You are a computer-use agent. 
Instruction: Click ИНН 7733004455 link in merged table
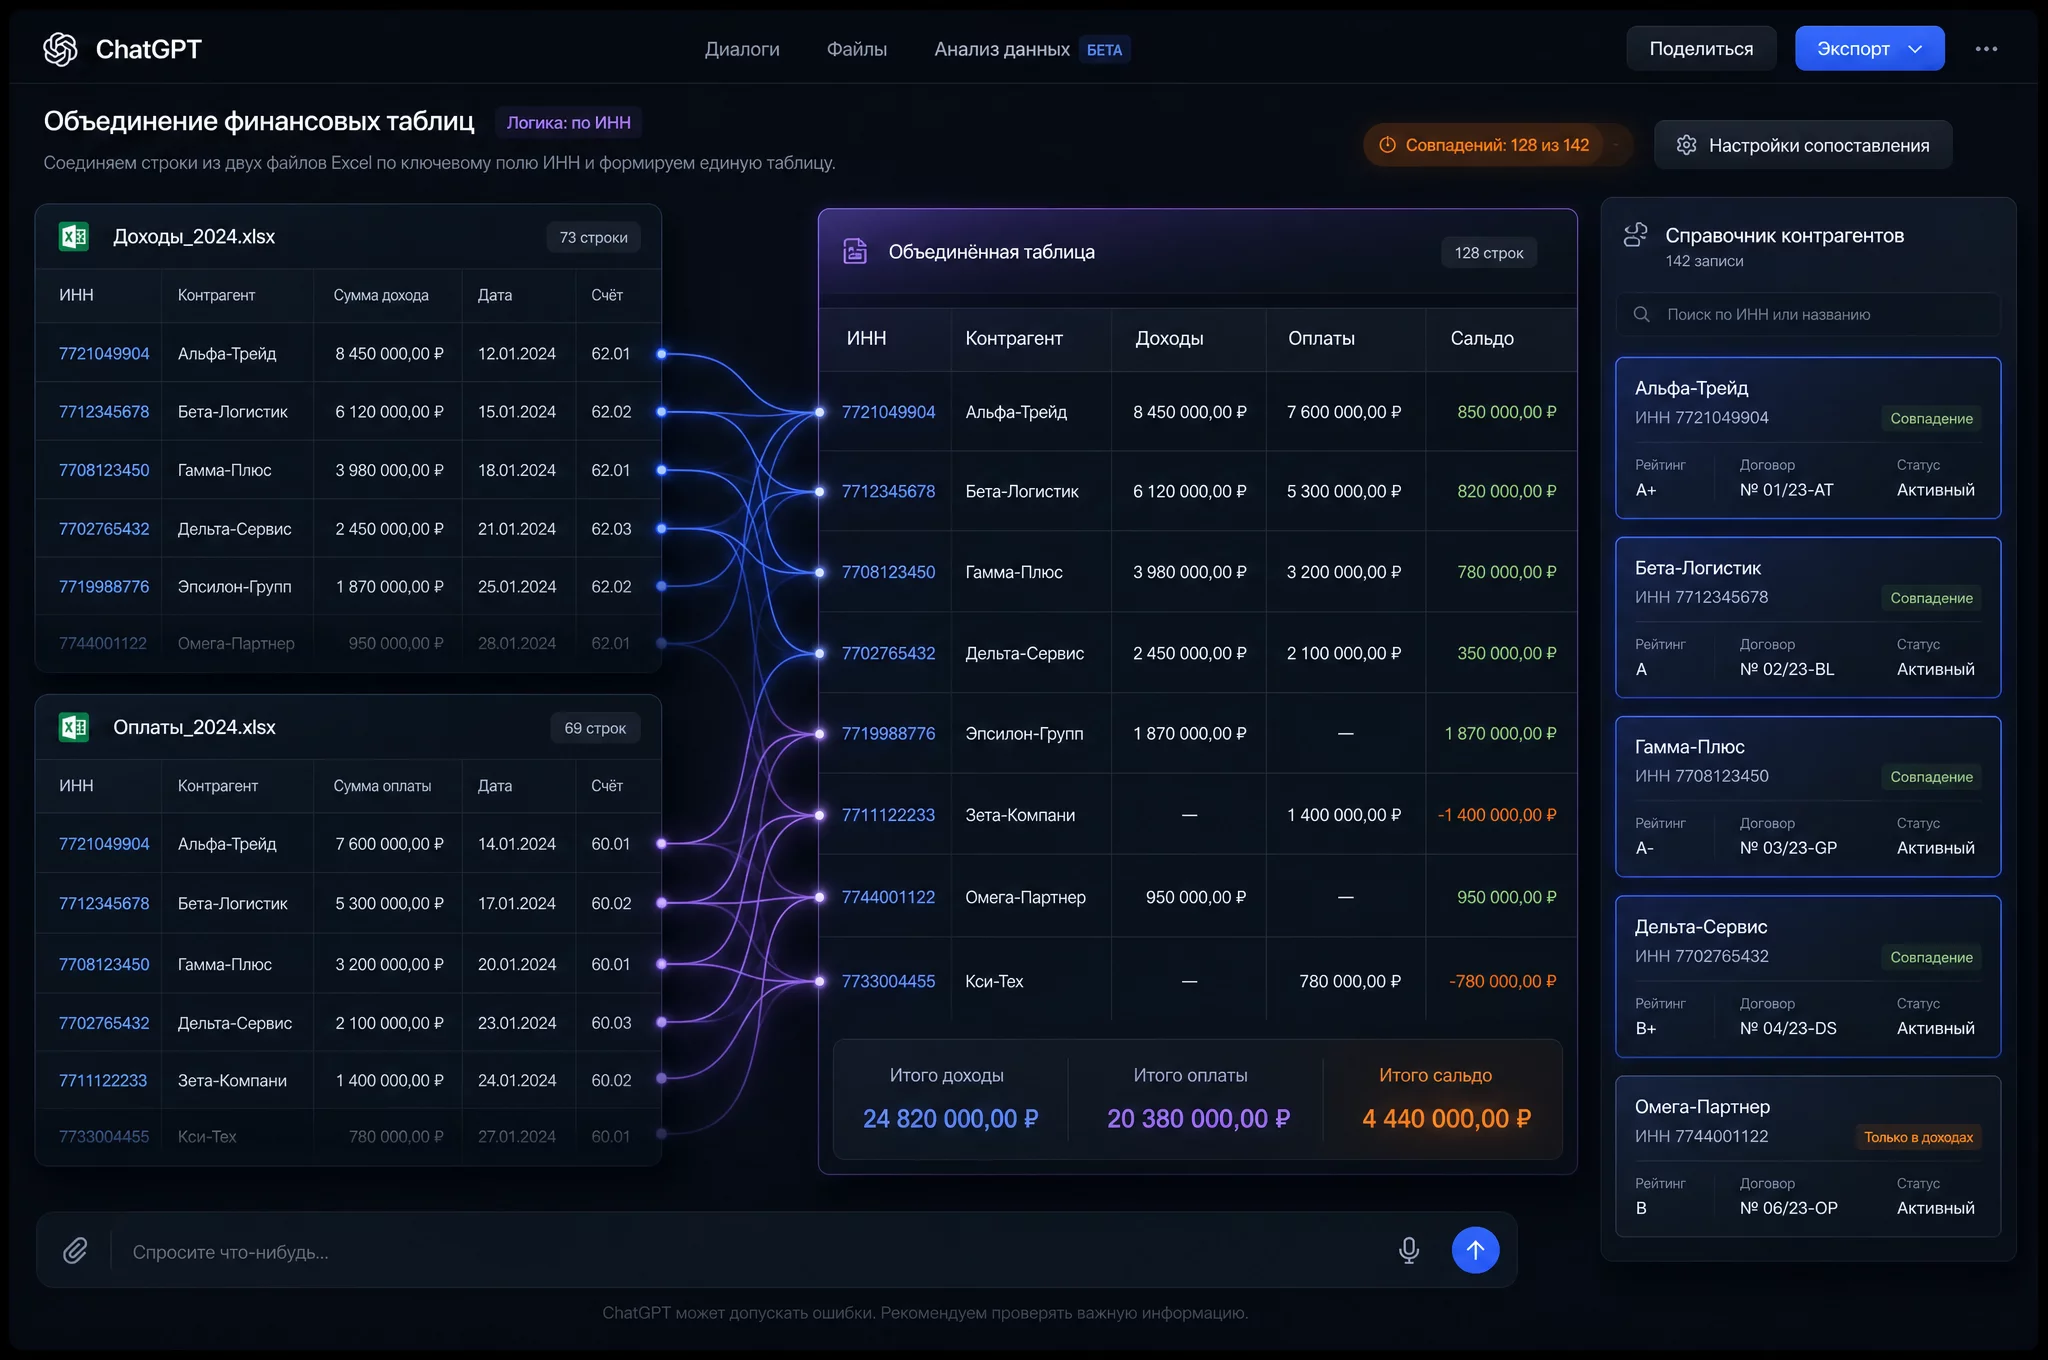[x=888, y=981]
